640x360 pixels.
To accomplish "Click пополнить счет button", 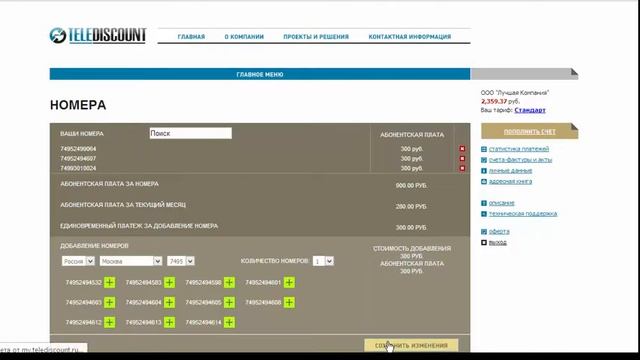I will pyautogui.click(x=529, y=131).
